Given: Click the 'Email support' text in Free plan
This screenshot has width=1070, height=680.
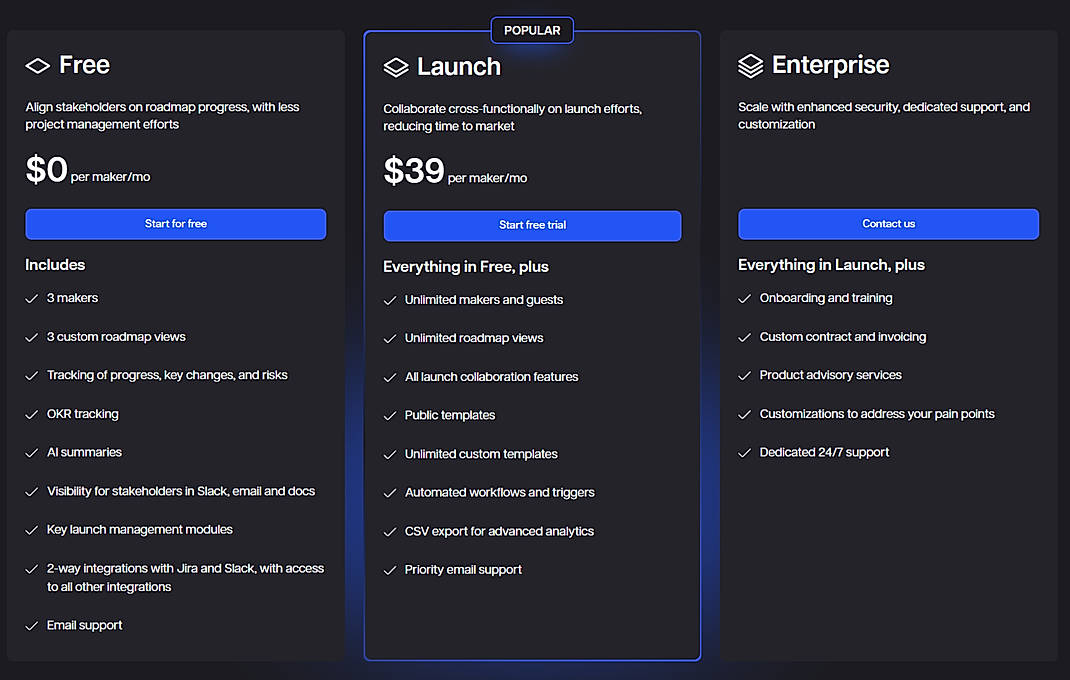Looking at the screenshot, I should pos(85,625).
